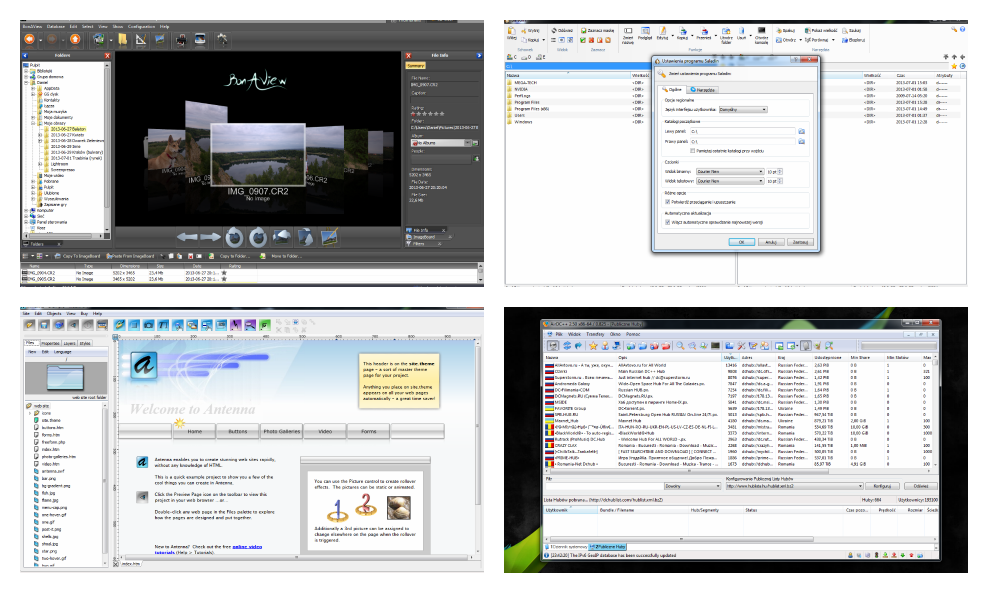Screen dimensions: 988x593
Task: Collapse 'Moje obrazy' folder in BonAView tree
Action: click(x=33, y=123)
